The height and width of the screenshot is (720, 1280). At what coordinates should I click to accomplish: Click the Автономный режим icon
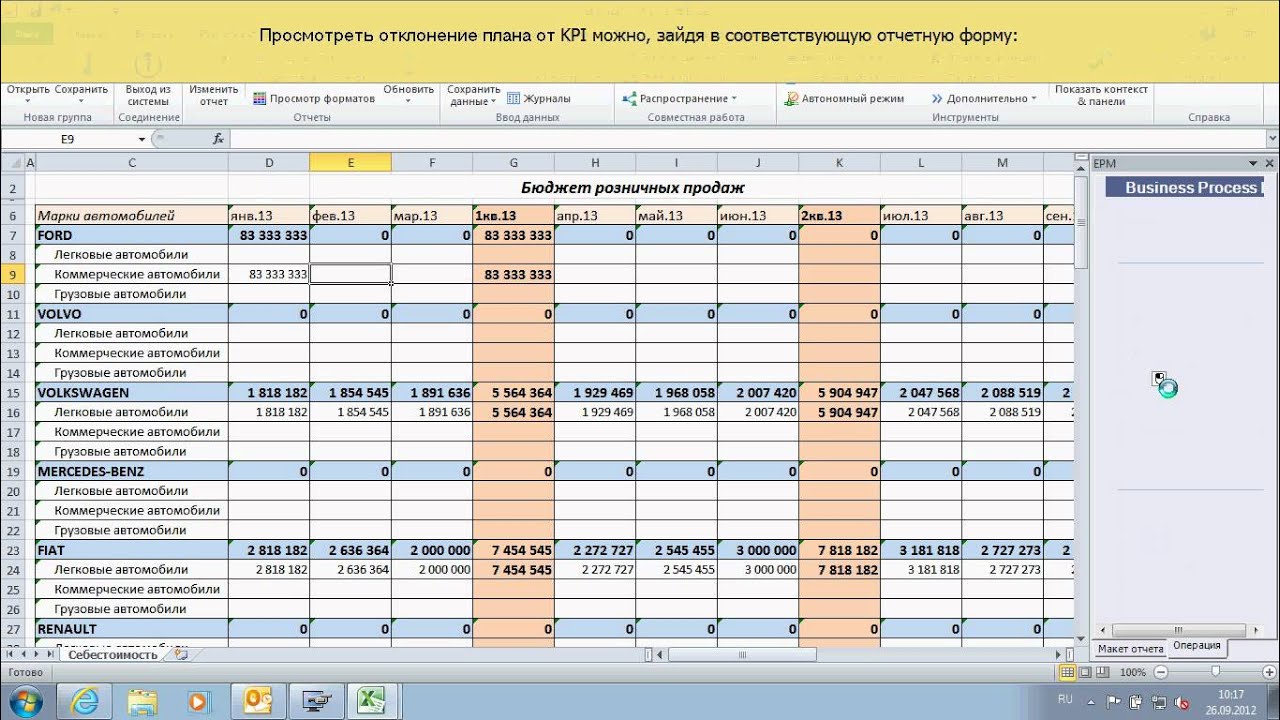(x=792, y=98)
